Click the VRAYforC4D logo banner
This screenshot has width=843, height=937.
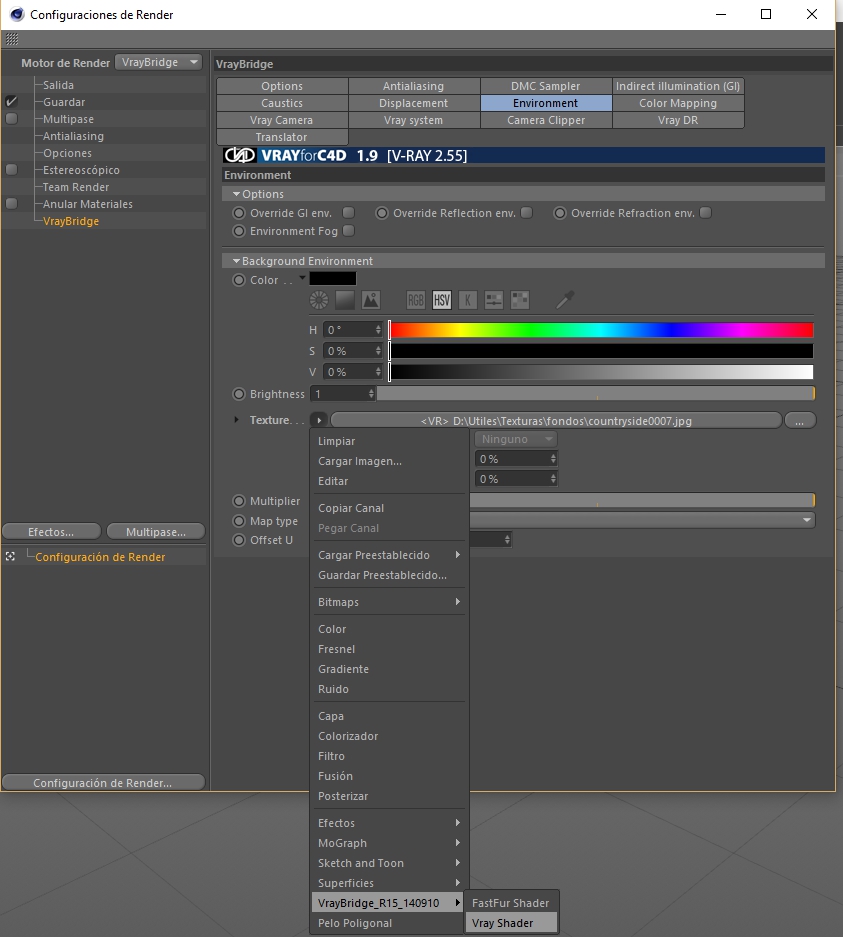click(x=523, y=155)
